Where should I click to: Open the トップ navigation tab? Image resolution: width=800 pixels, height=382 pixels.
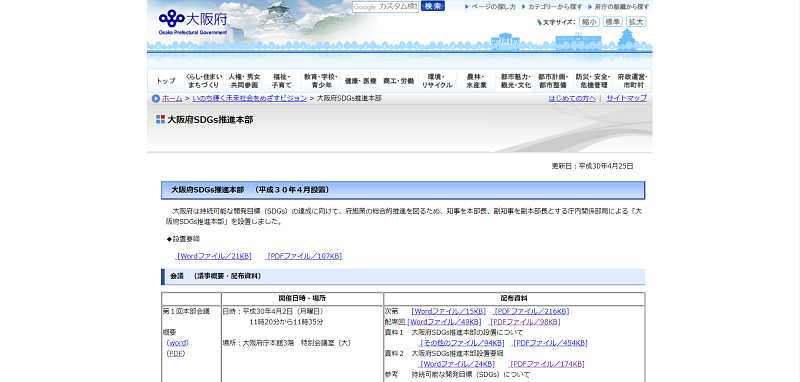coord(166,81)
